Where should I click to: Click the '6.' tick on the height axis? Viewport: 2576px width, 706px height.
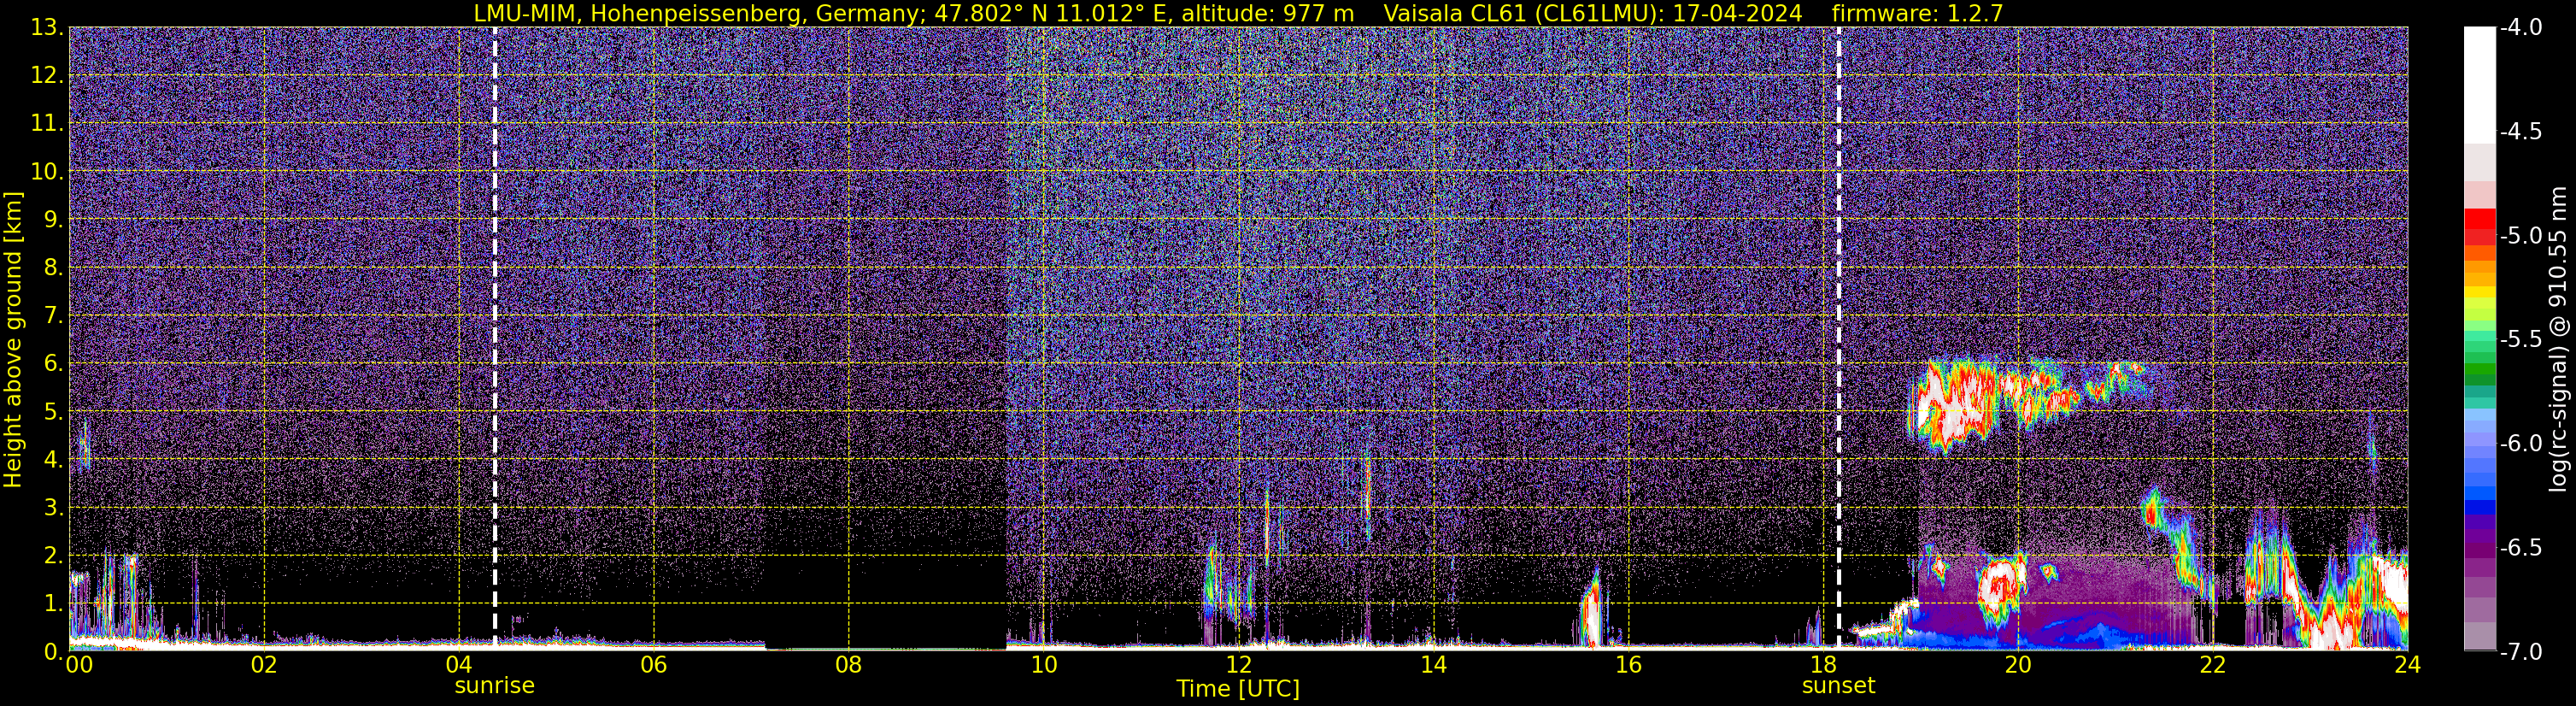(55, 363)
